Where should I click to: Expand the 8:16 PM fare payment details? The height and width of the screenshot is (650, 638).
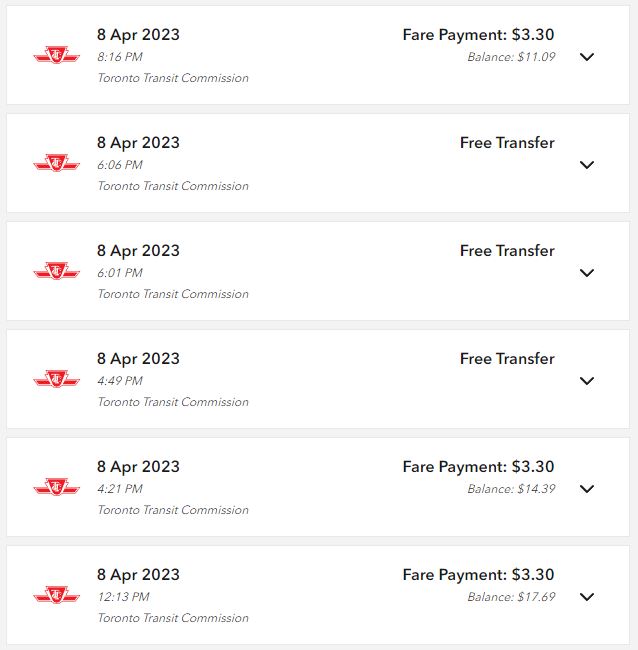[x=587, y=57]
